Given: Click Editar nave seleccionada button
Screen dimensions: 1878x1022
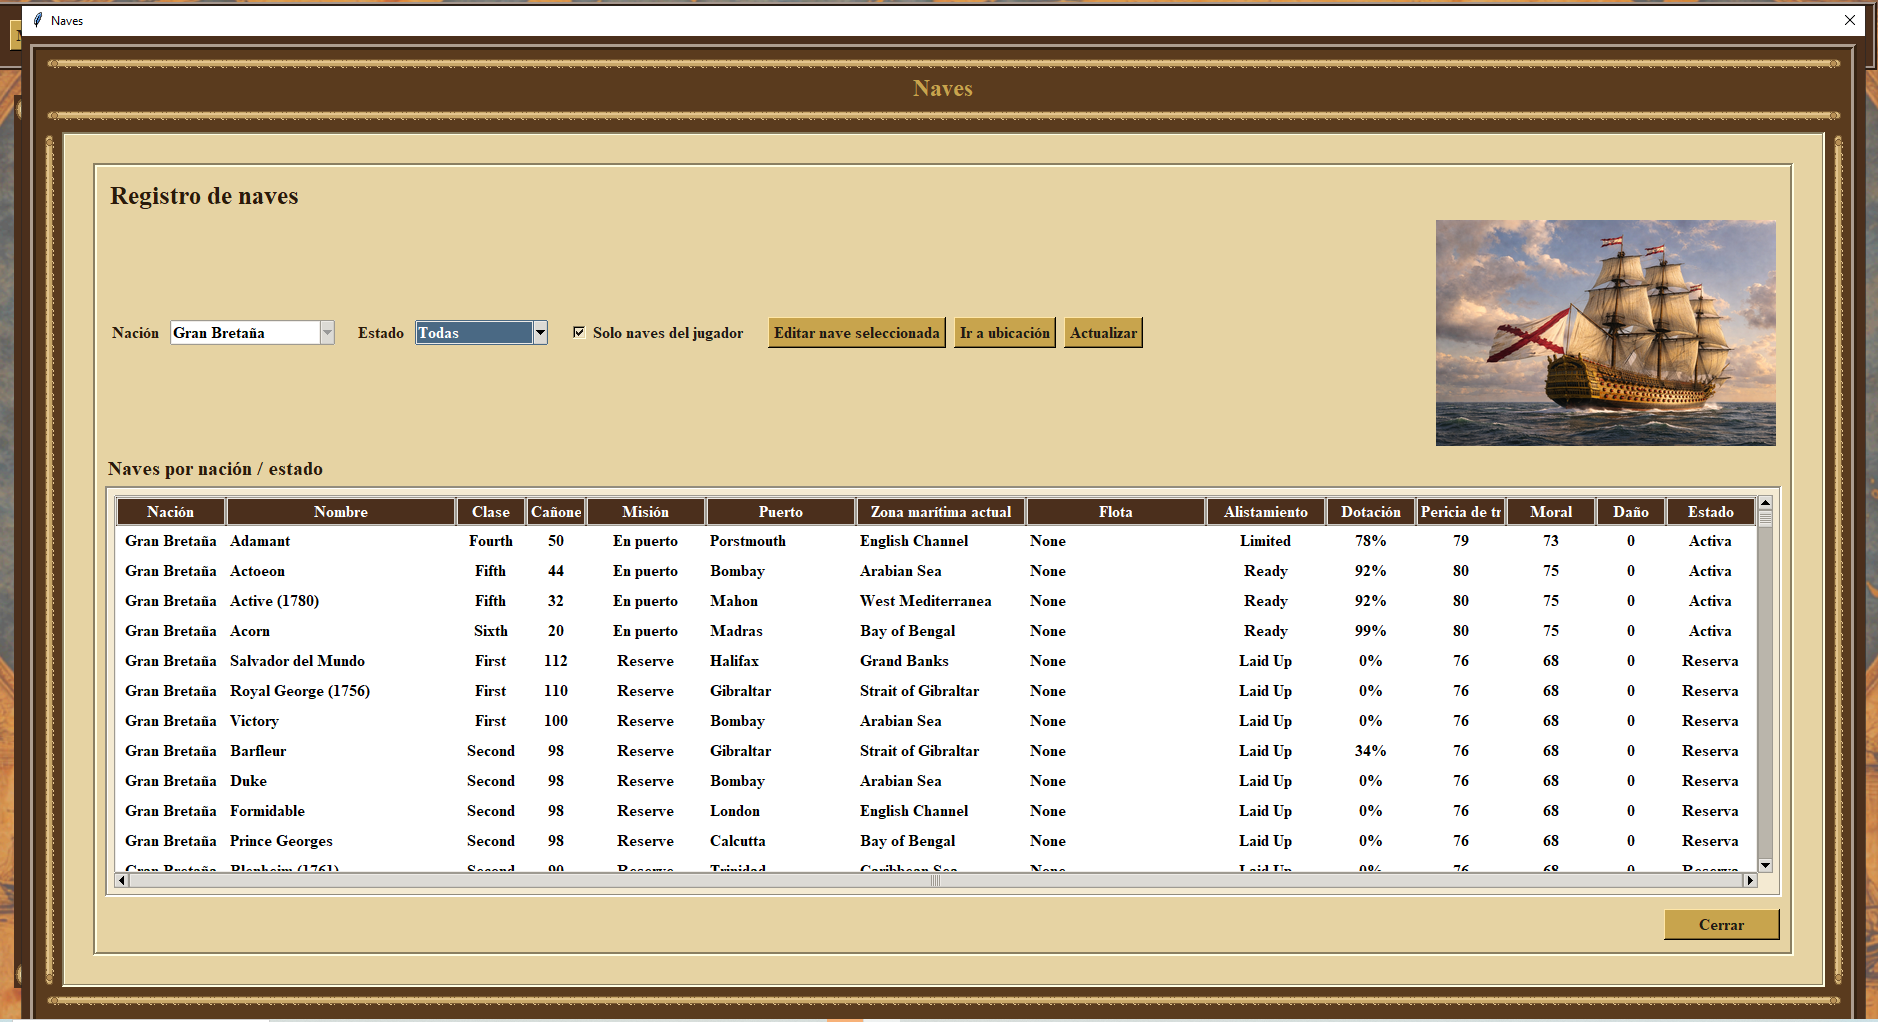Looking at the screenshot, I should pos(857,333).
